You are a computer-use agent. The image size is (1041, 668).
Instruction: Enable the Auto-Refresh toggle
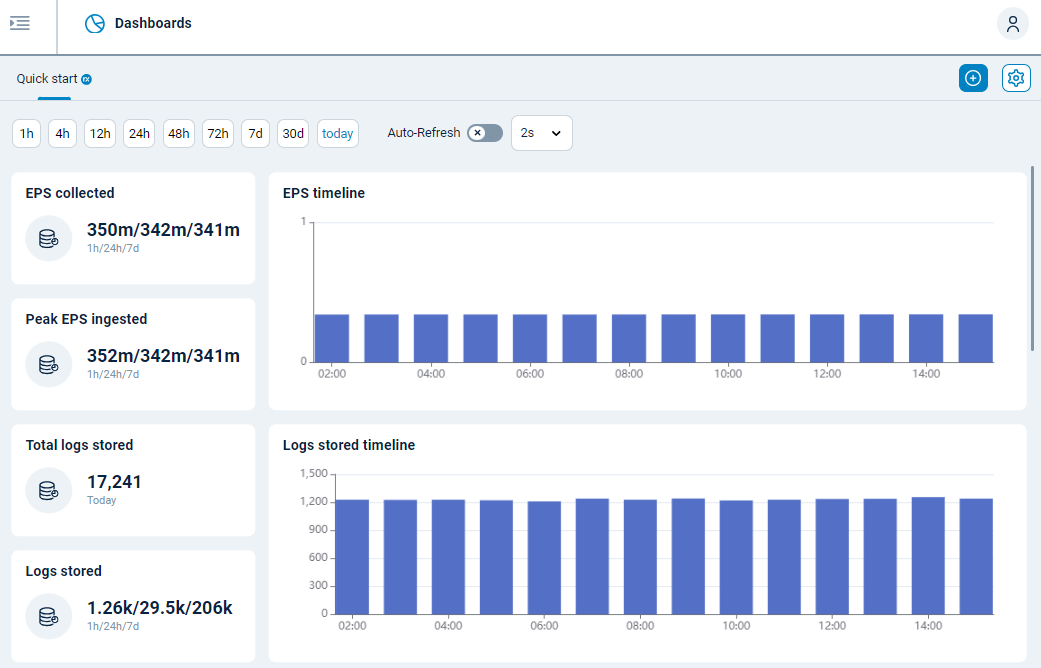(x=484, y=132)
